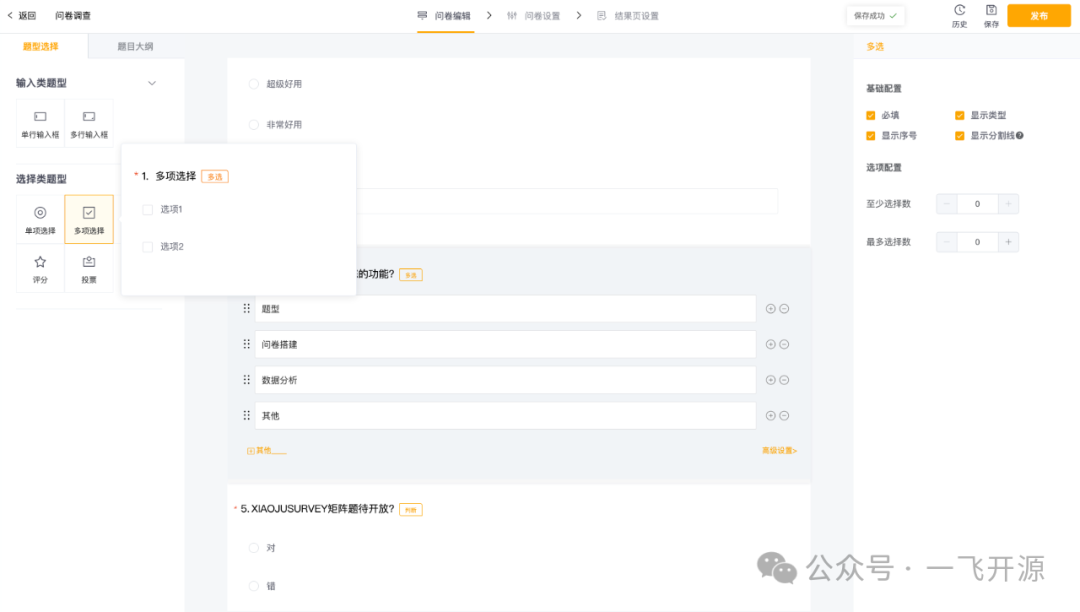1080x612 pixels.
Task: Publish the survey with 发布
Action: 1039,15
